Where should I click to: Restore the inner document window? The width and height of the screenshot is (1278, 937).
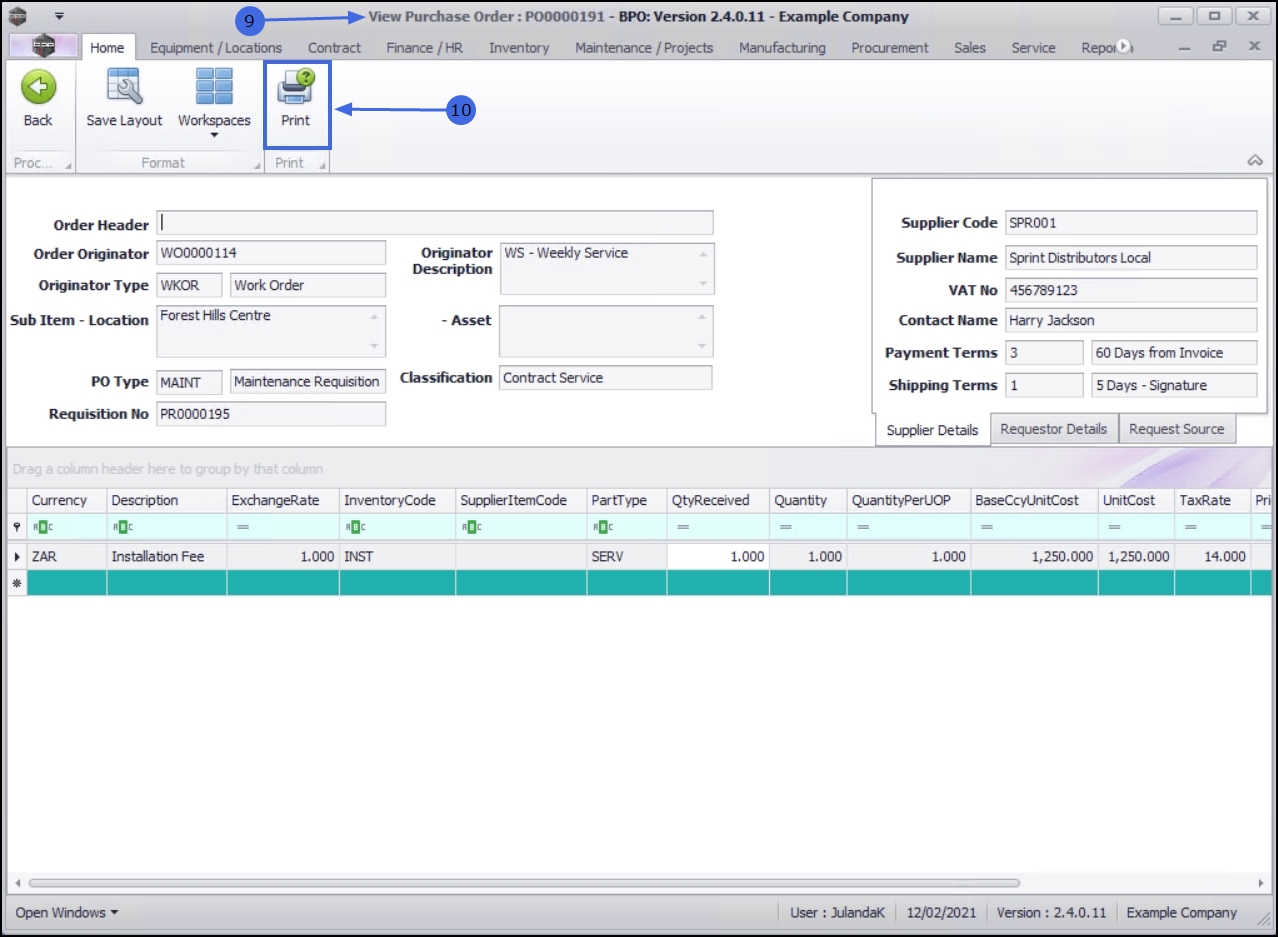pyautogui.click(x=1219, y=46)
